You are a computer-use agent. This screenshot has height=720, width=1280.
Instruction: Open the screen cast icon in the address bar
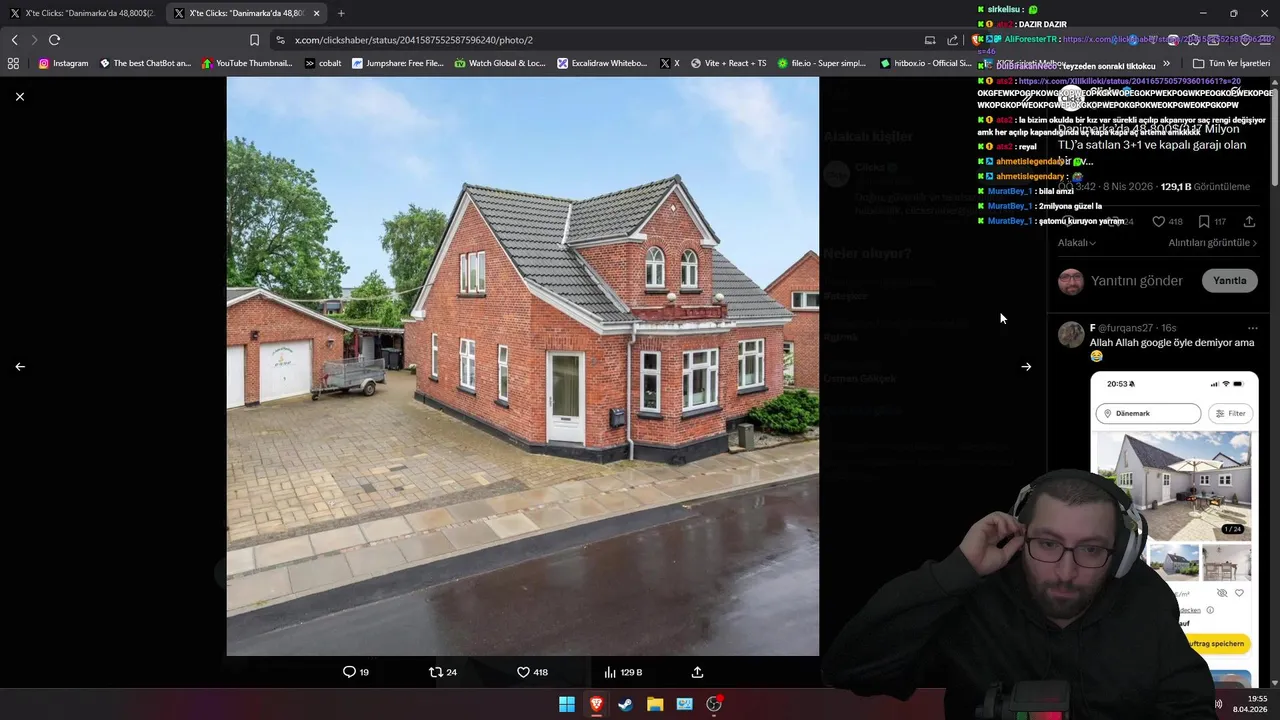pyautogui.click(x=930, y=40)
